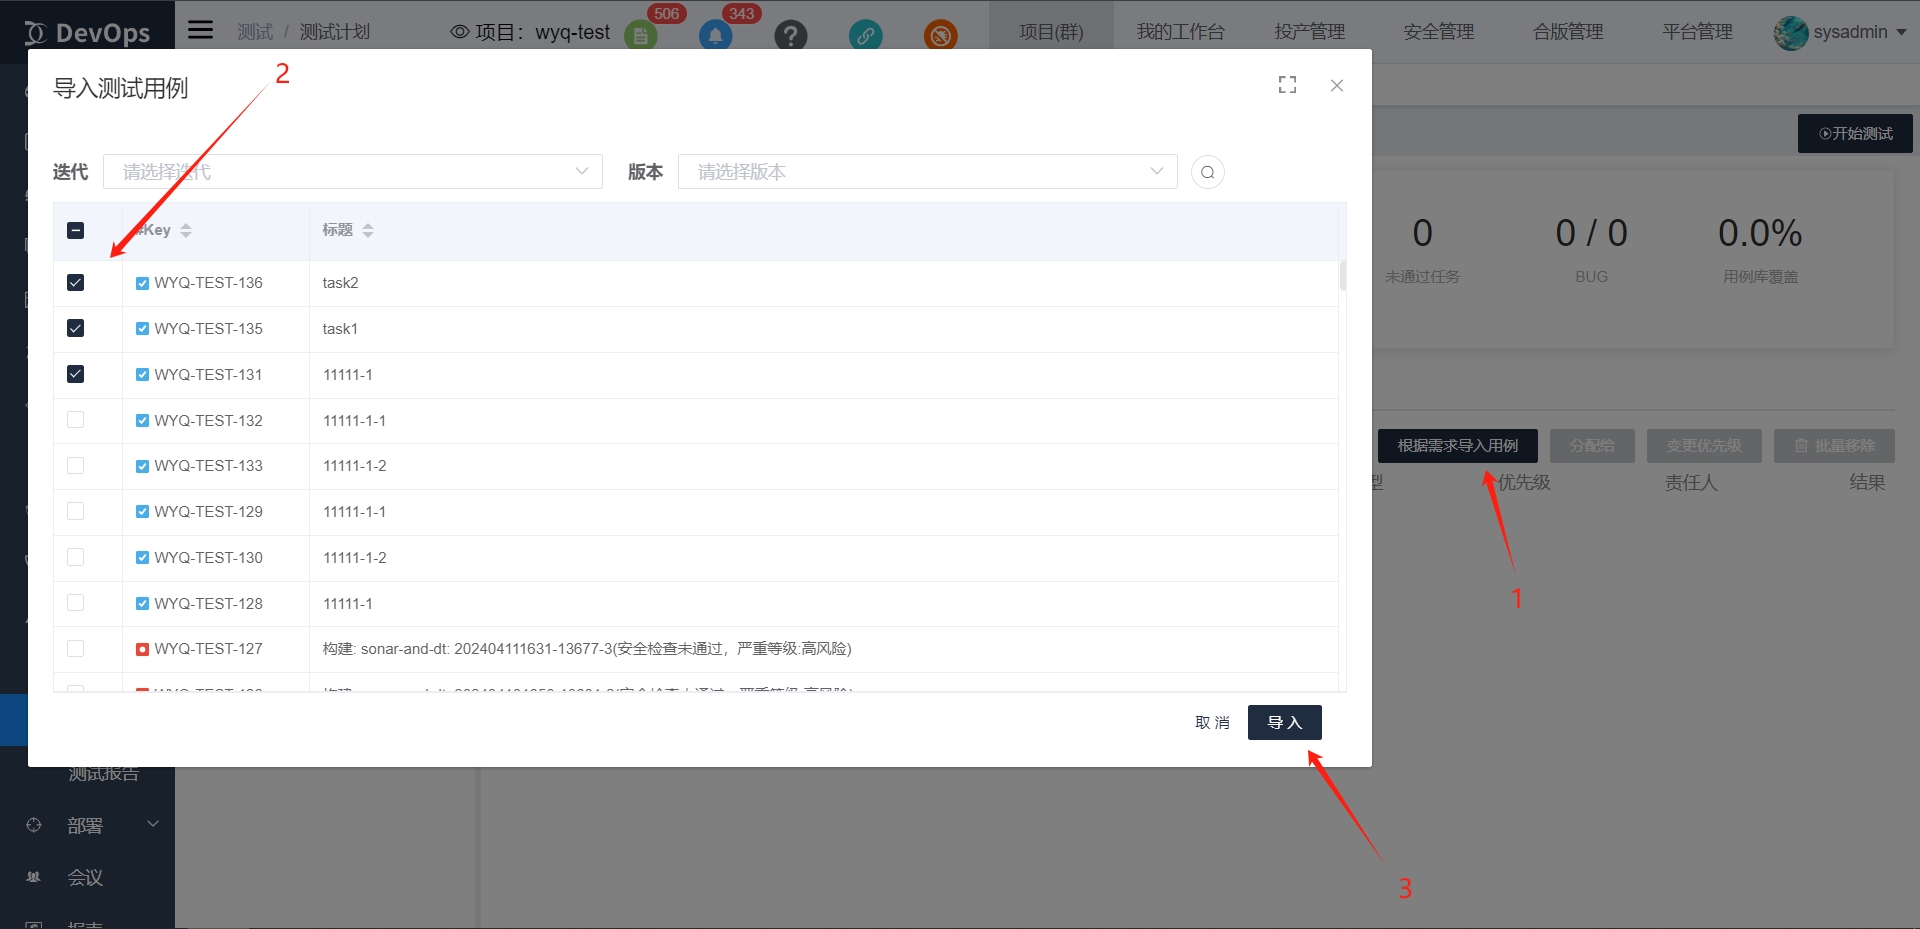Click the 标题 column sort arrows
The image size is (1920, 929).
pyautogui.click(x=368, y=230)
